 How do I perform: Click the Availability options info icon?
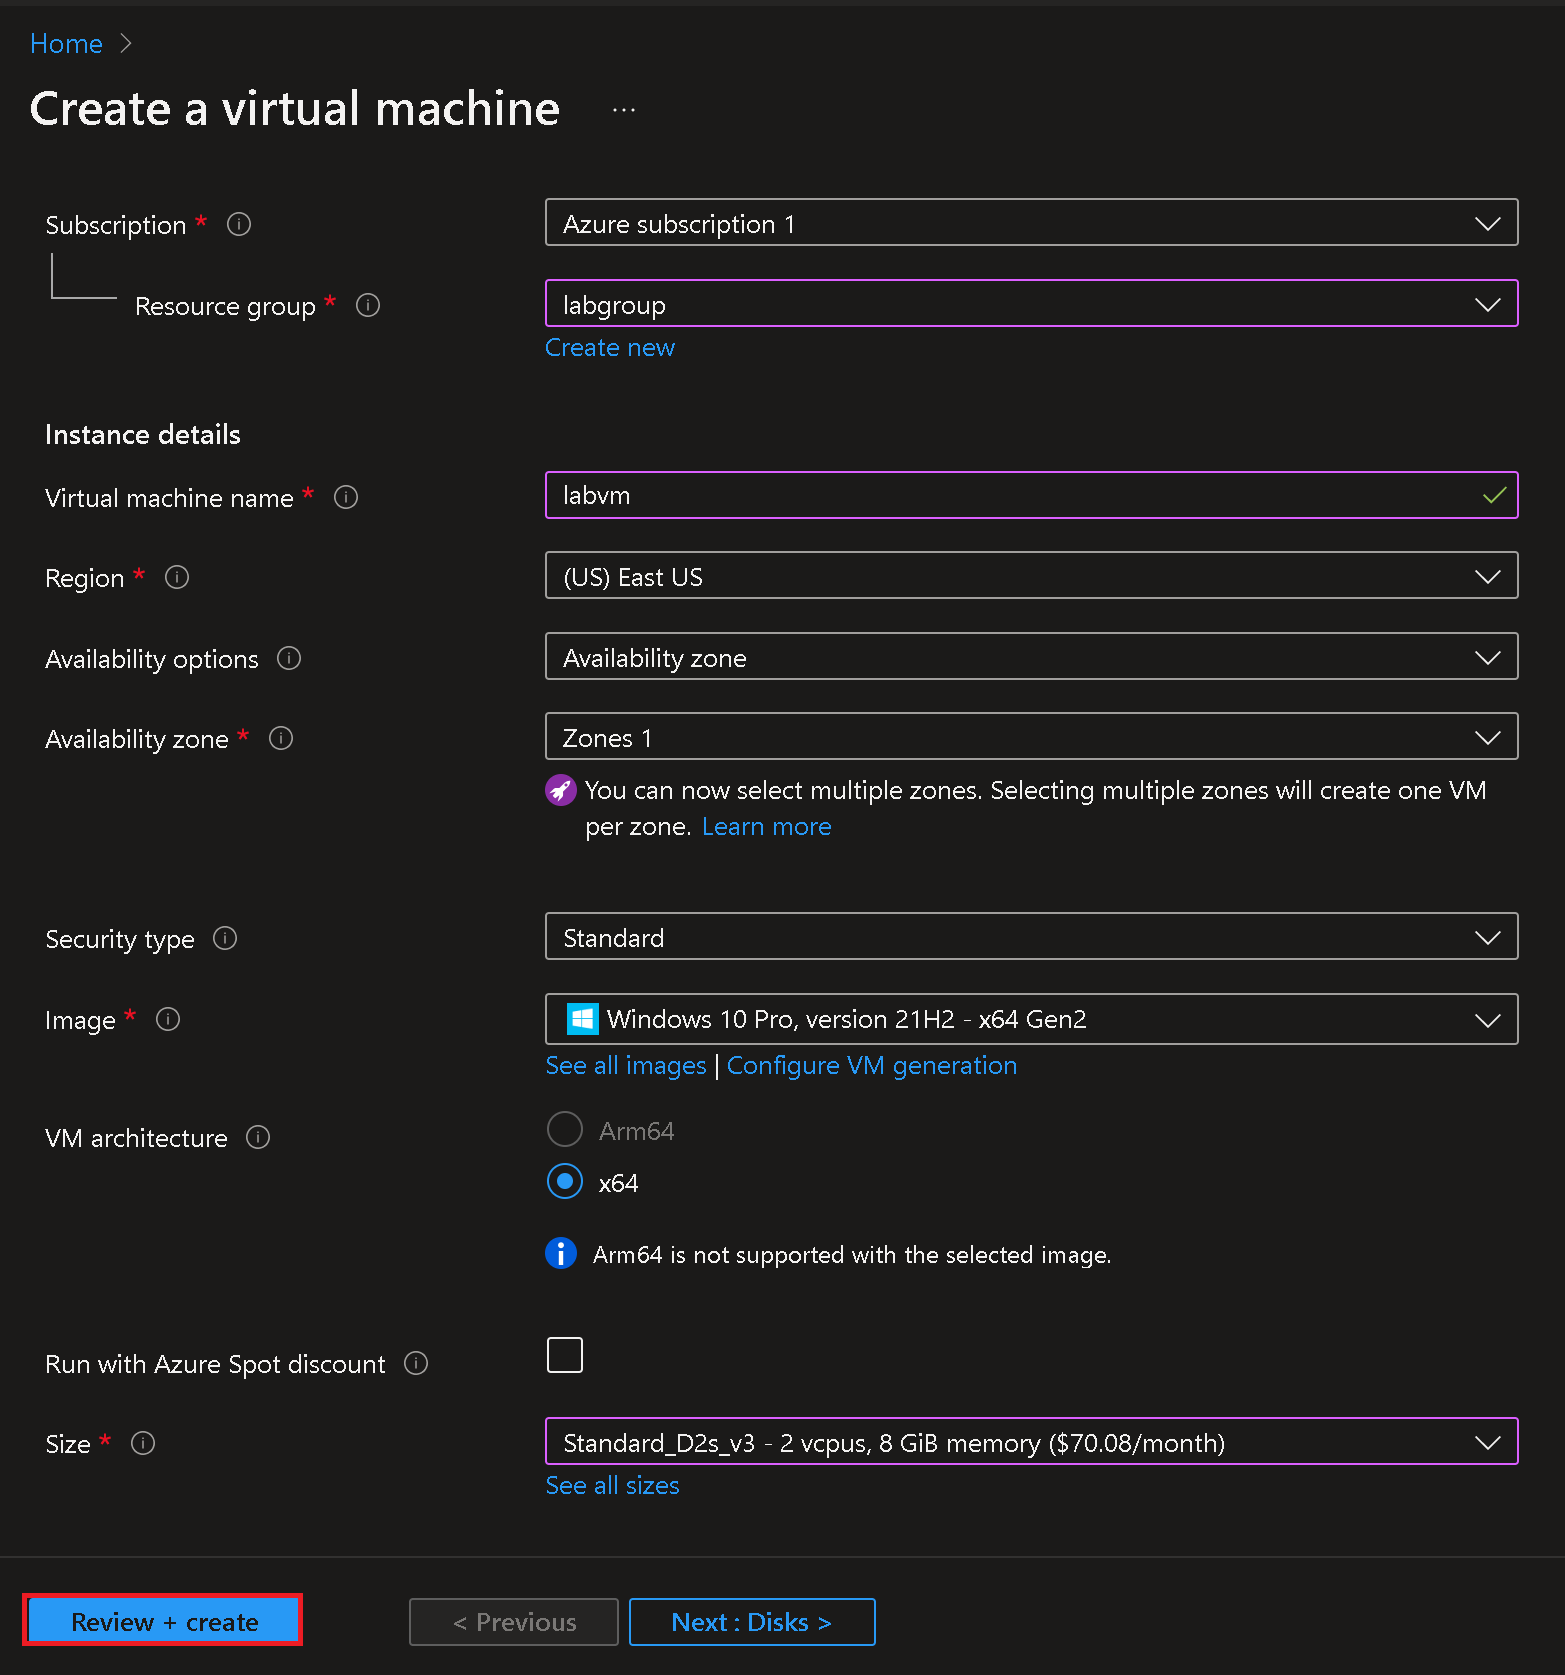pos(289,658)
